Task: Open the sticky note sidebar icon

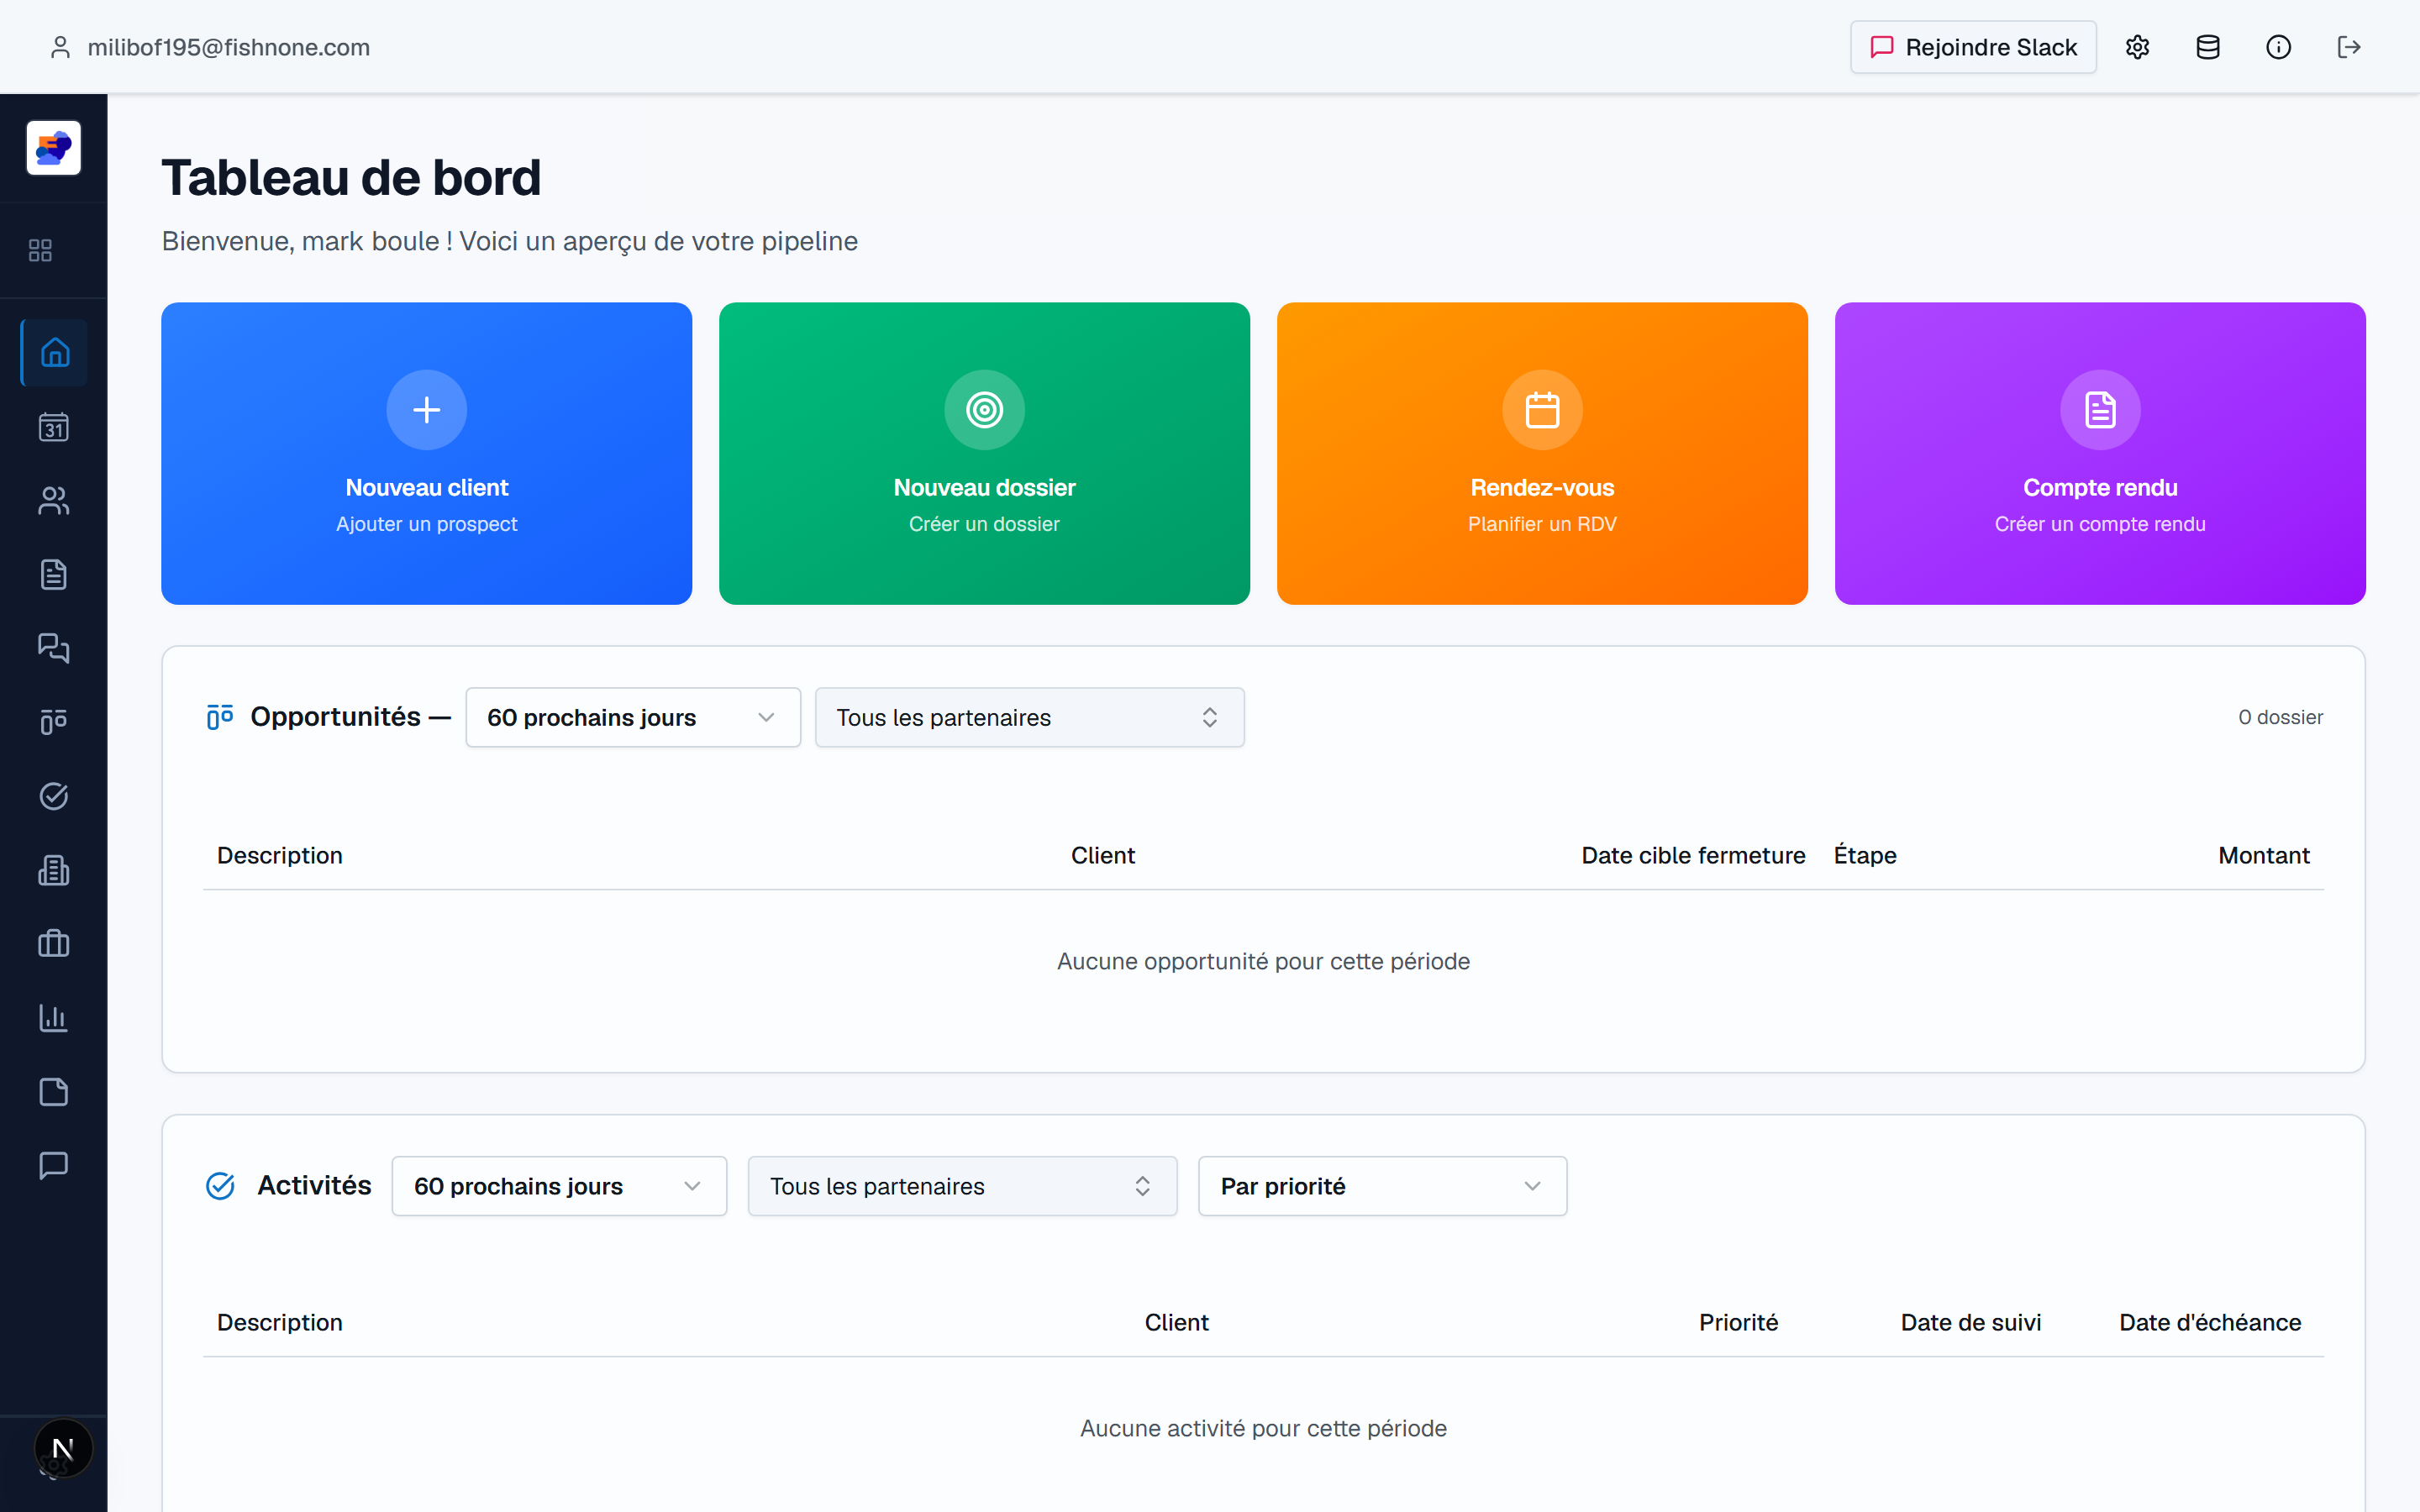Action: [54, 1091]
